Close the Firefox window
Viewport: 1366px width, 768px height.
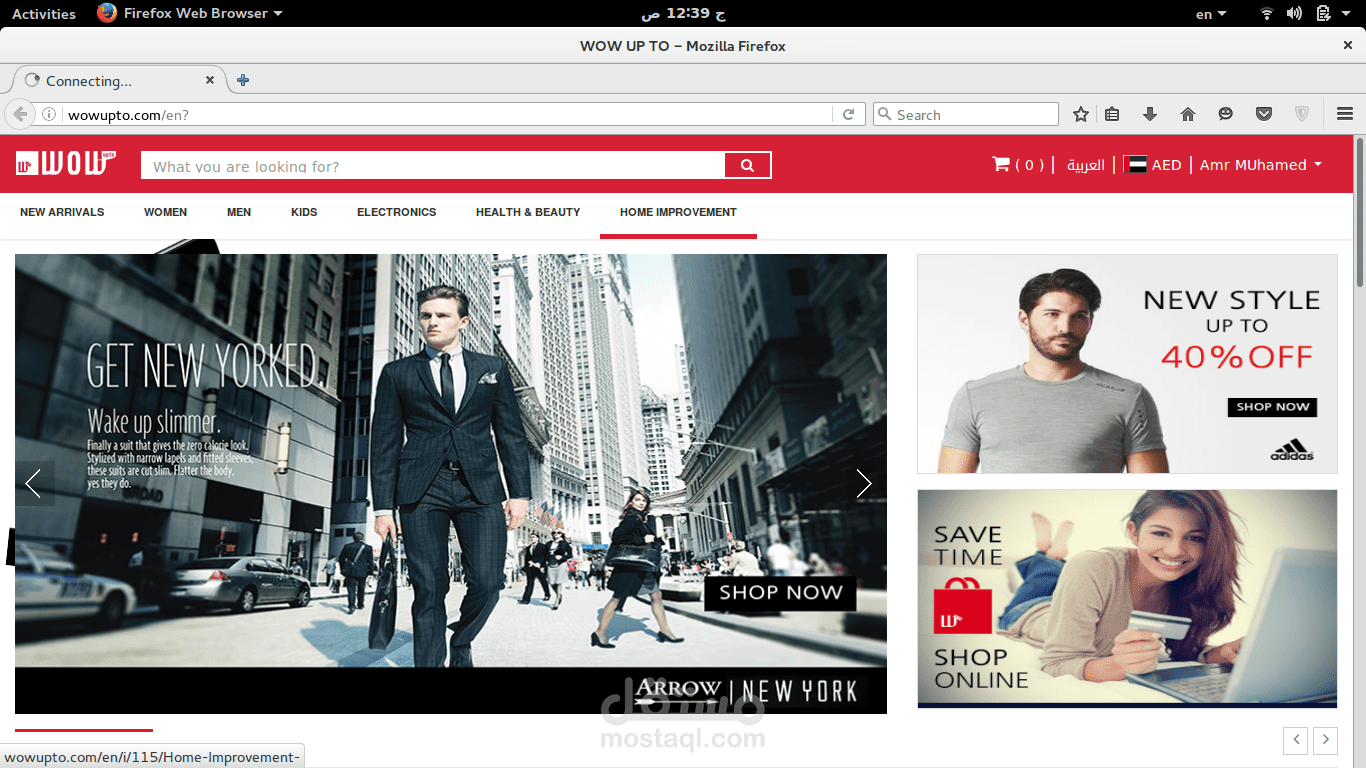[1347, 46]
